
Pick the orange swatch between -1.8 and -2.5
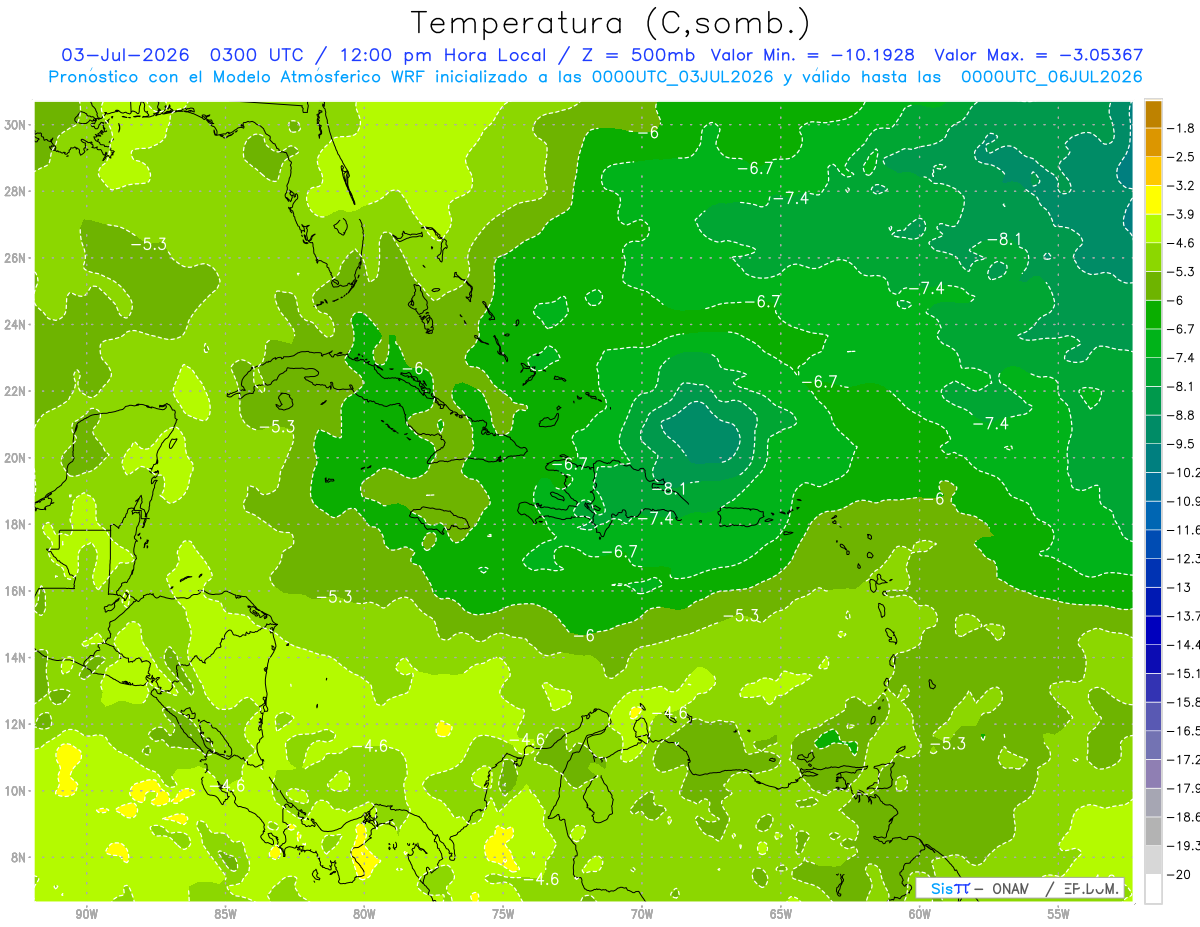coord(1153,143)
